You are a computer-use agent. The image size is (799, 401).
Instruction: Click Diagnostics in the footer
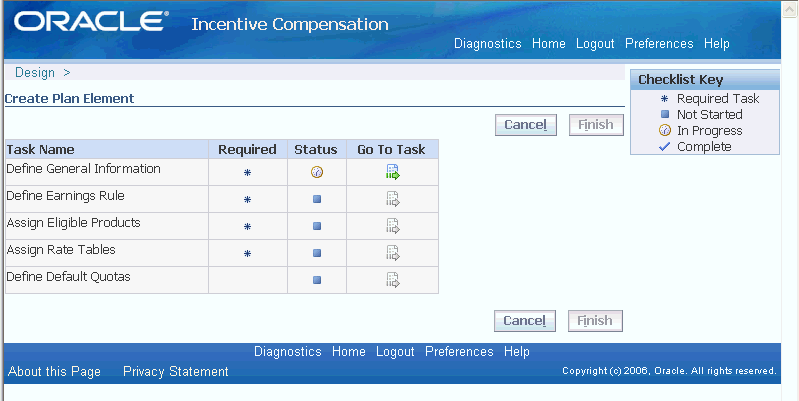(x=287, y=352)
